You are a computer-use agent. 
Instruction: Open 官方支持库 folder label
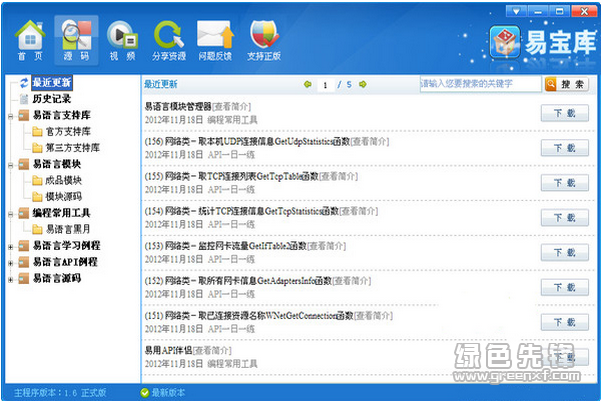[x=68, y=132]
